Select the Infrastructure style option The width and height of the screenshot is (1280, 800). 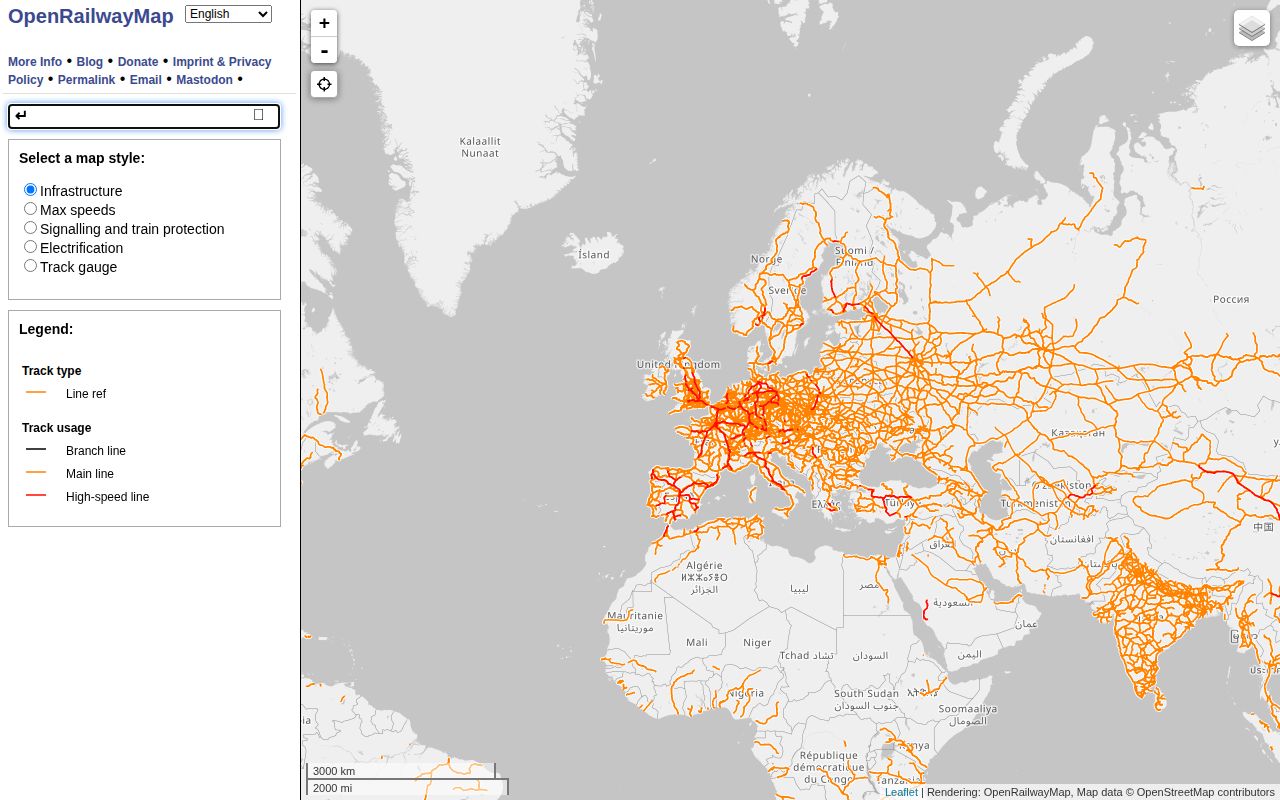click(x=30, y=189)
